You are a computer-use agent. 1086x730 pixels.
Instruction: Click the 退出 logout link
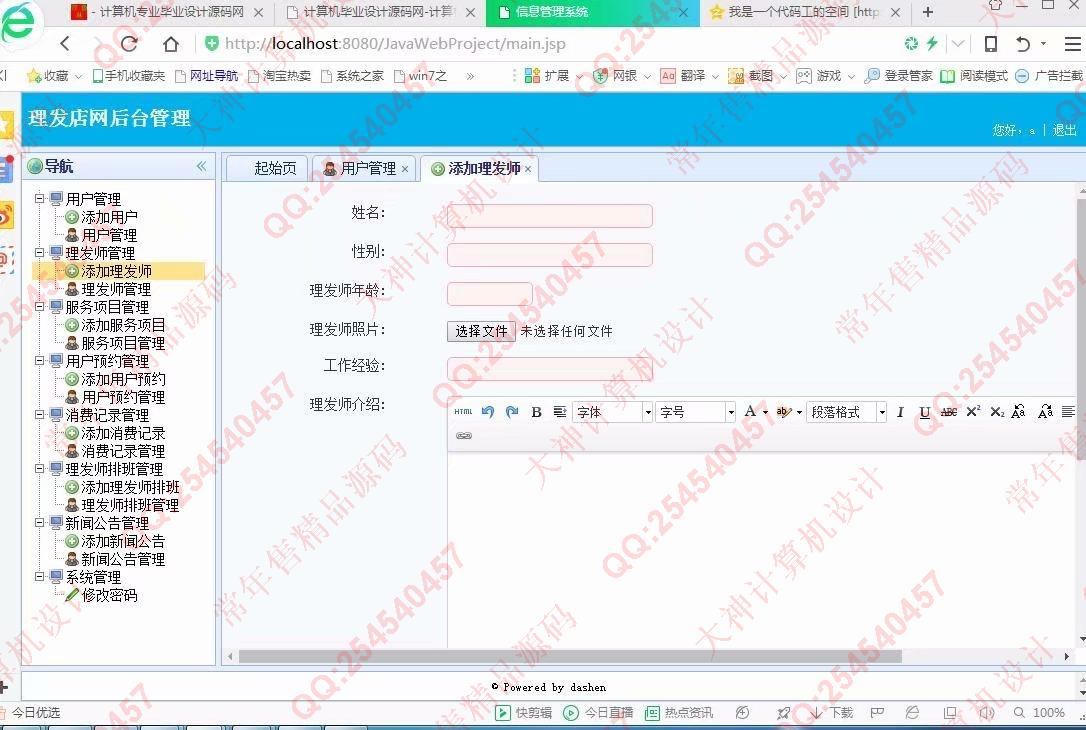[x=1065, y=130]
